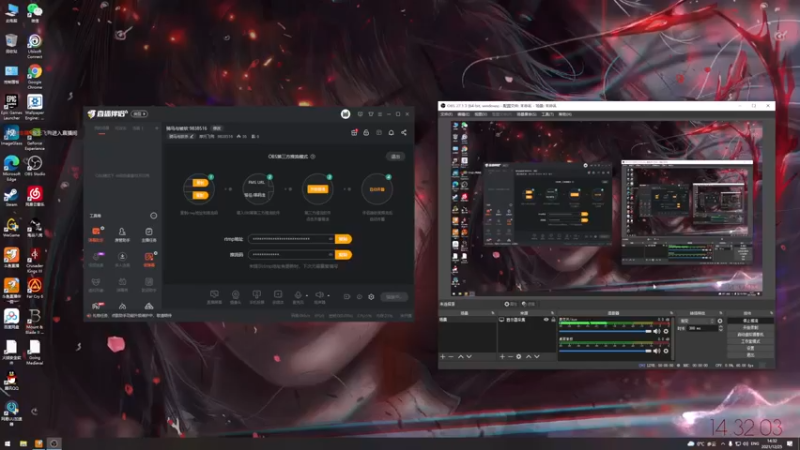Open transition properties gear in OBS
Image resolution: width=800 pixels, height=450 pixels.
pos(720,321)
